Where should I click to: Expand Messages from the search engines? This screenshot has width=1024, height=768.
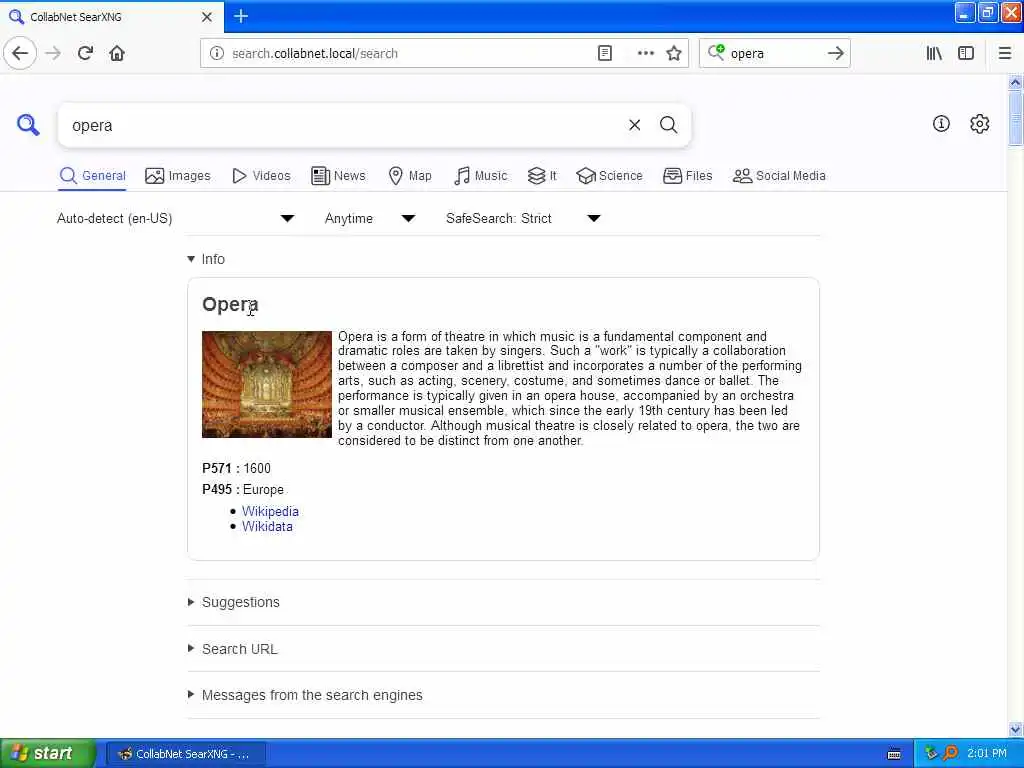pyautogui.click(x=305, y=695)
